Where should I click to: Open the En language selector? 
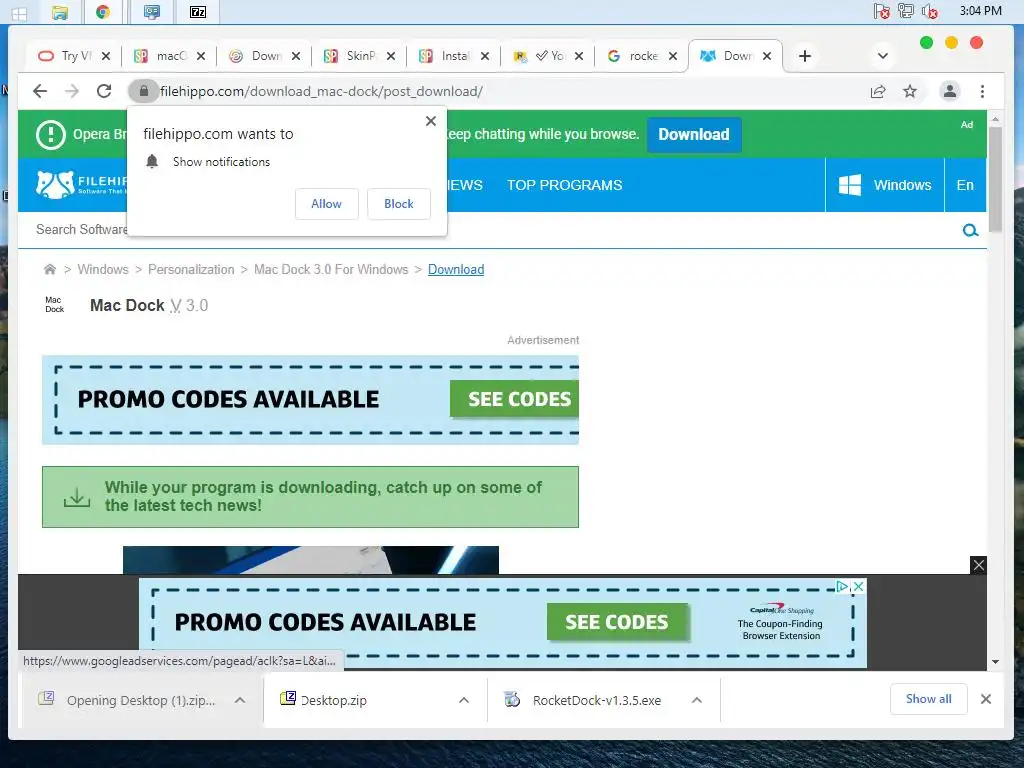coord(965,185)
